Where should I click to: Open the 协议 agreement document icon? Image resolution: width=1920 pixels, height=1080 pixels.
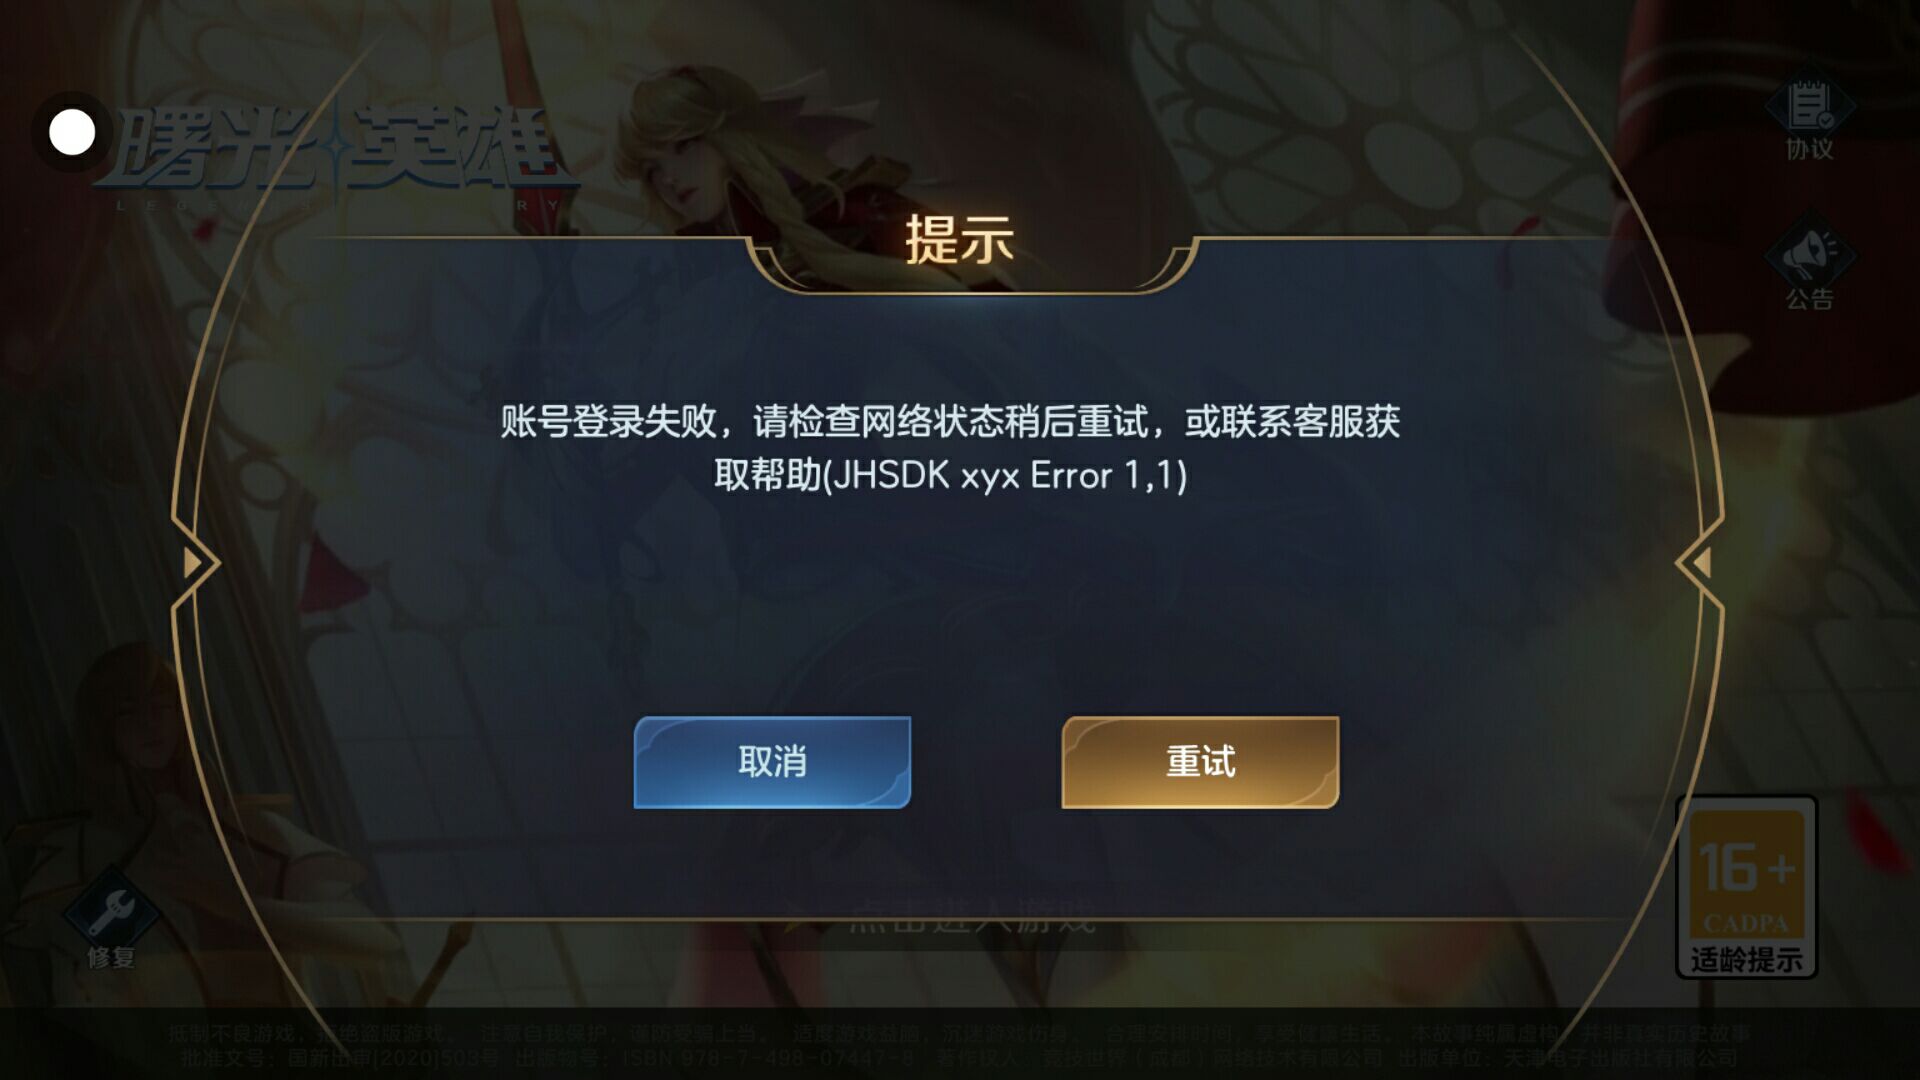point(1809,105)
